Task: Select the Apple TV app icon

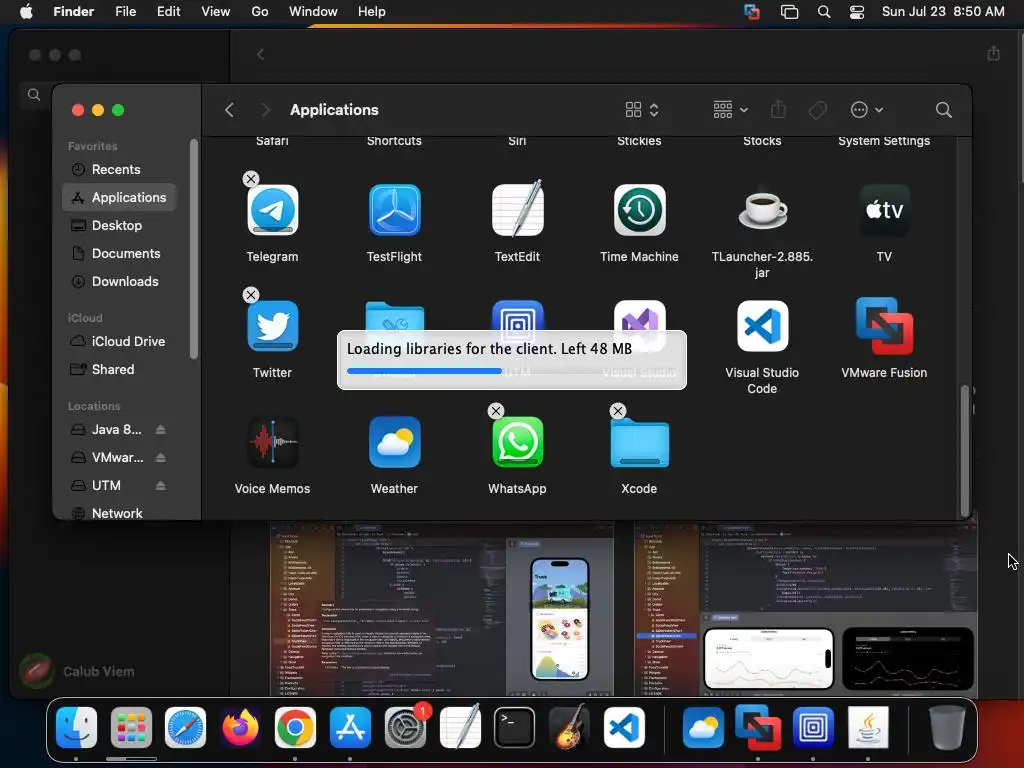Action: point(884,210)
